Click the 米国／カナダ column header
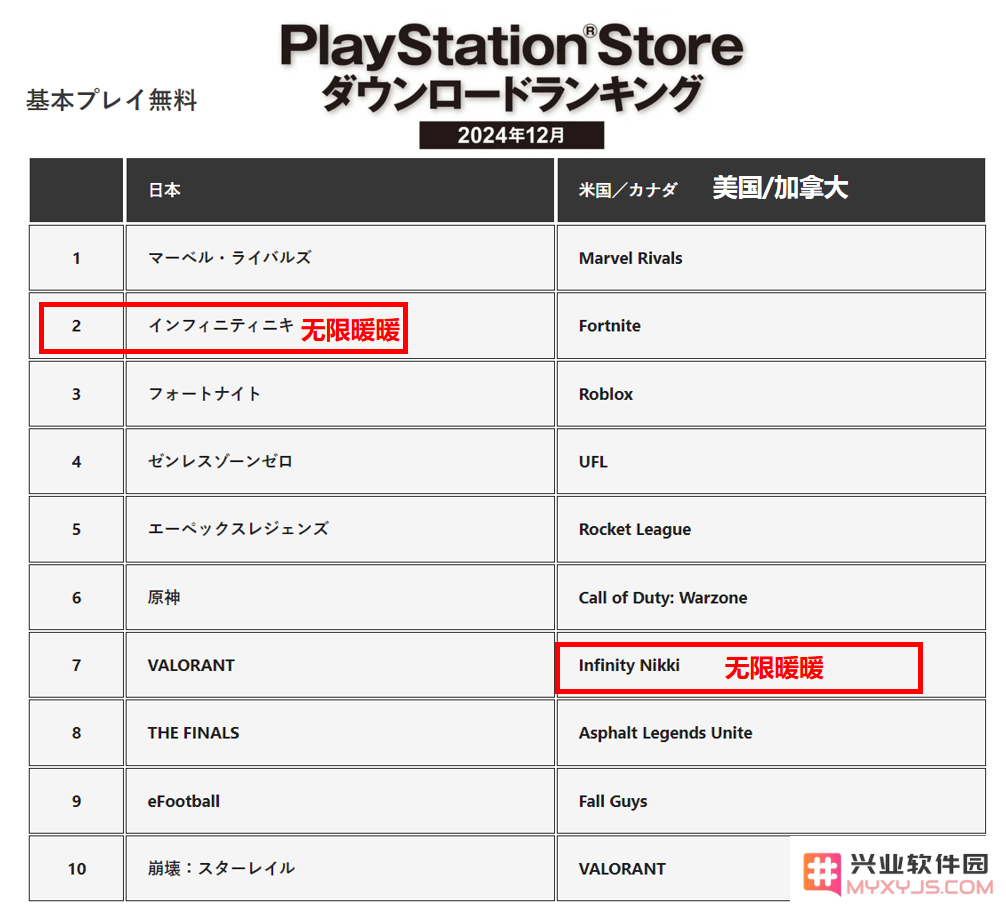This screenshot has width=1006, height=911. pyautogui.click(x=628, y=190)
